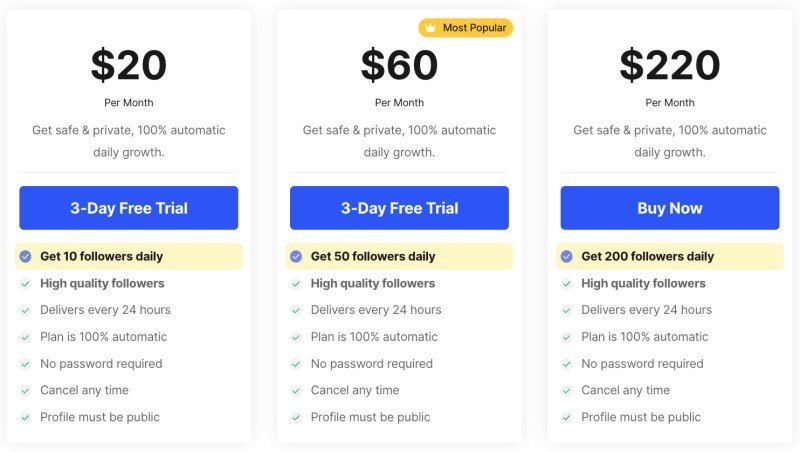Image resolution: width=800 pixels, height=452 pixels.
Task: Click green checkmark beside Profile must be public in $20 plan
Action: click(26, 418)
